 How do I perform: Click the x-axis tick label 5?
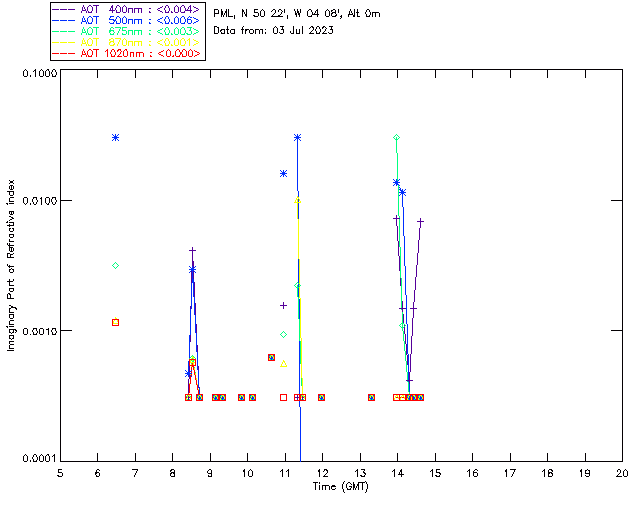click(60, 473)
